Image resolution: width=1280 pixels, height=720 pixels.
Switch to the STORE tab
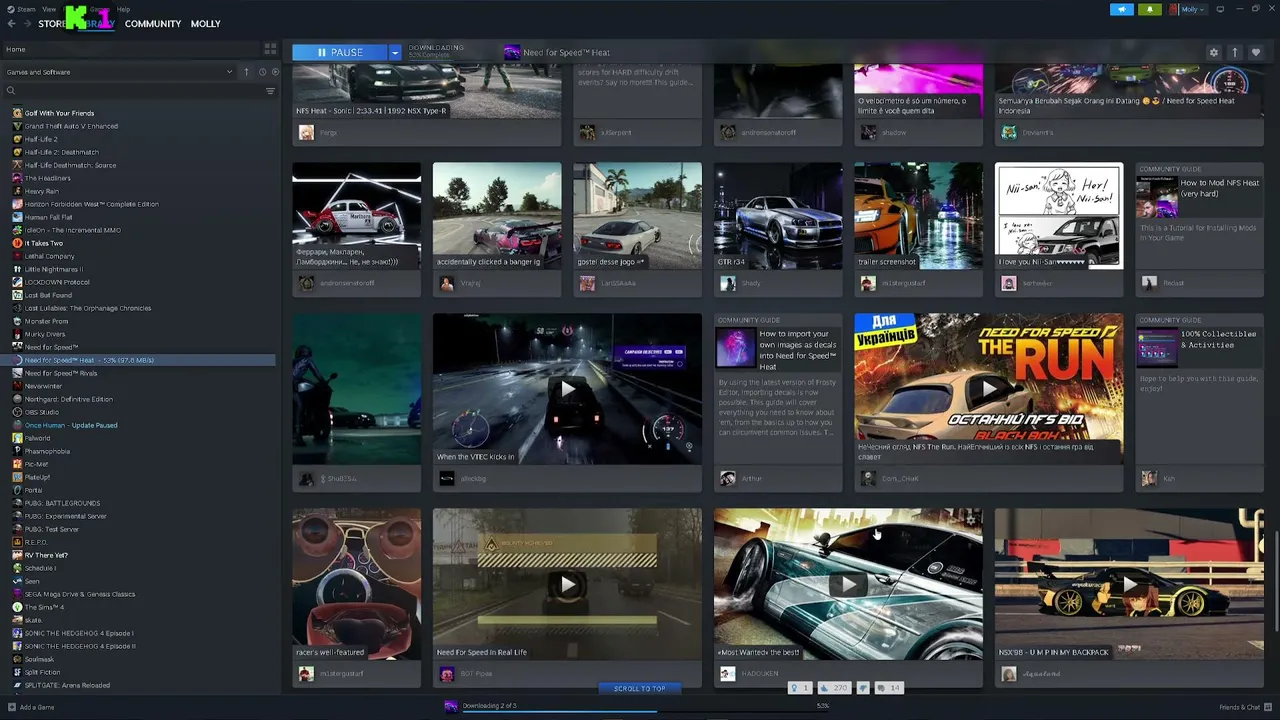[51, 23]
